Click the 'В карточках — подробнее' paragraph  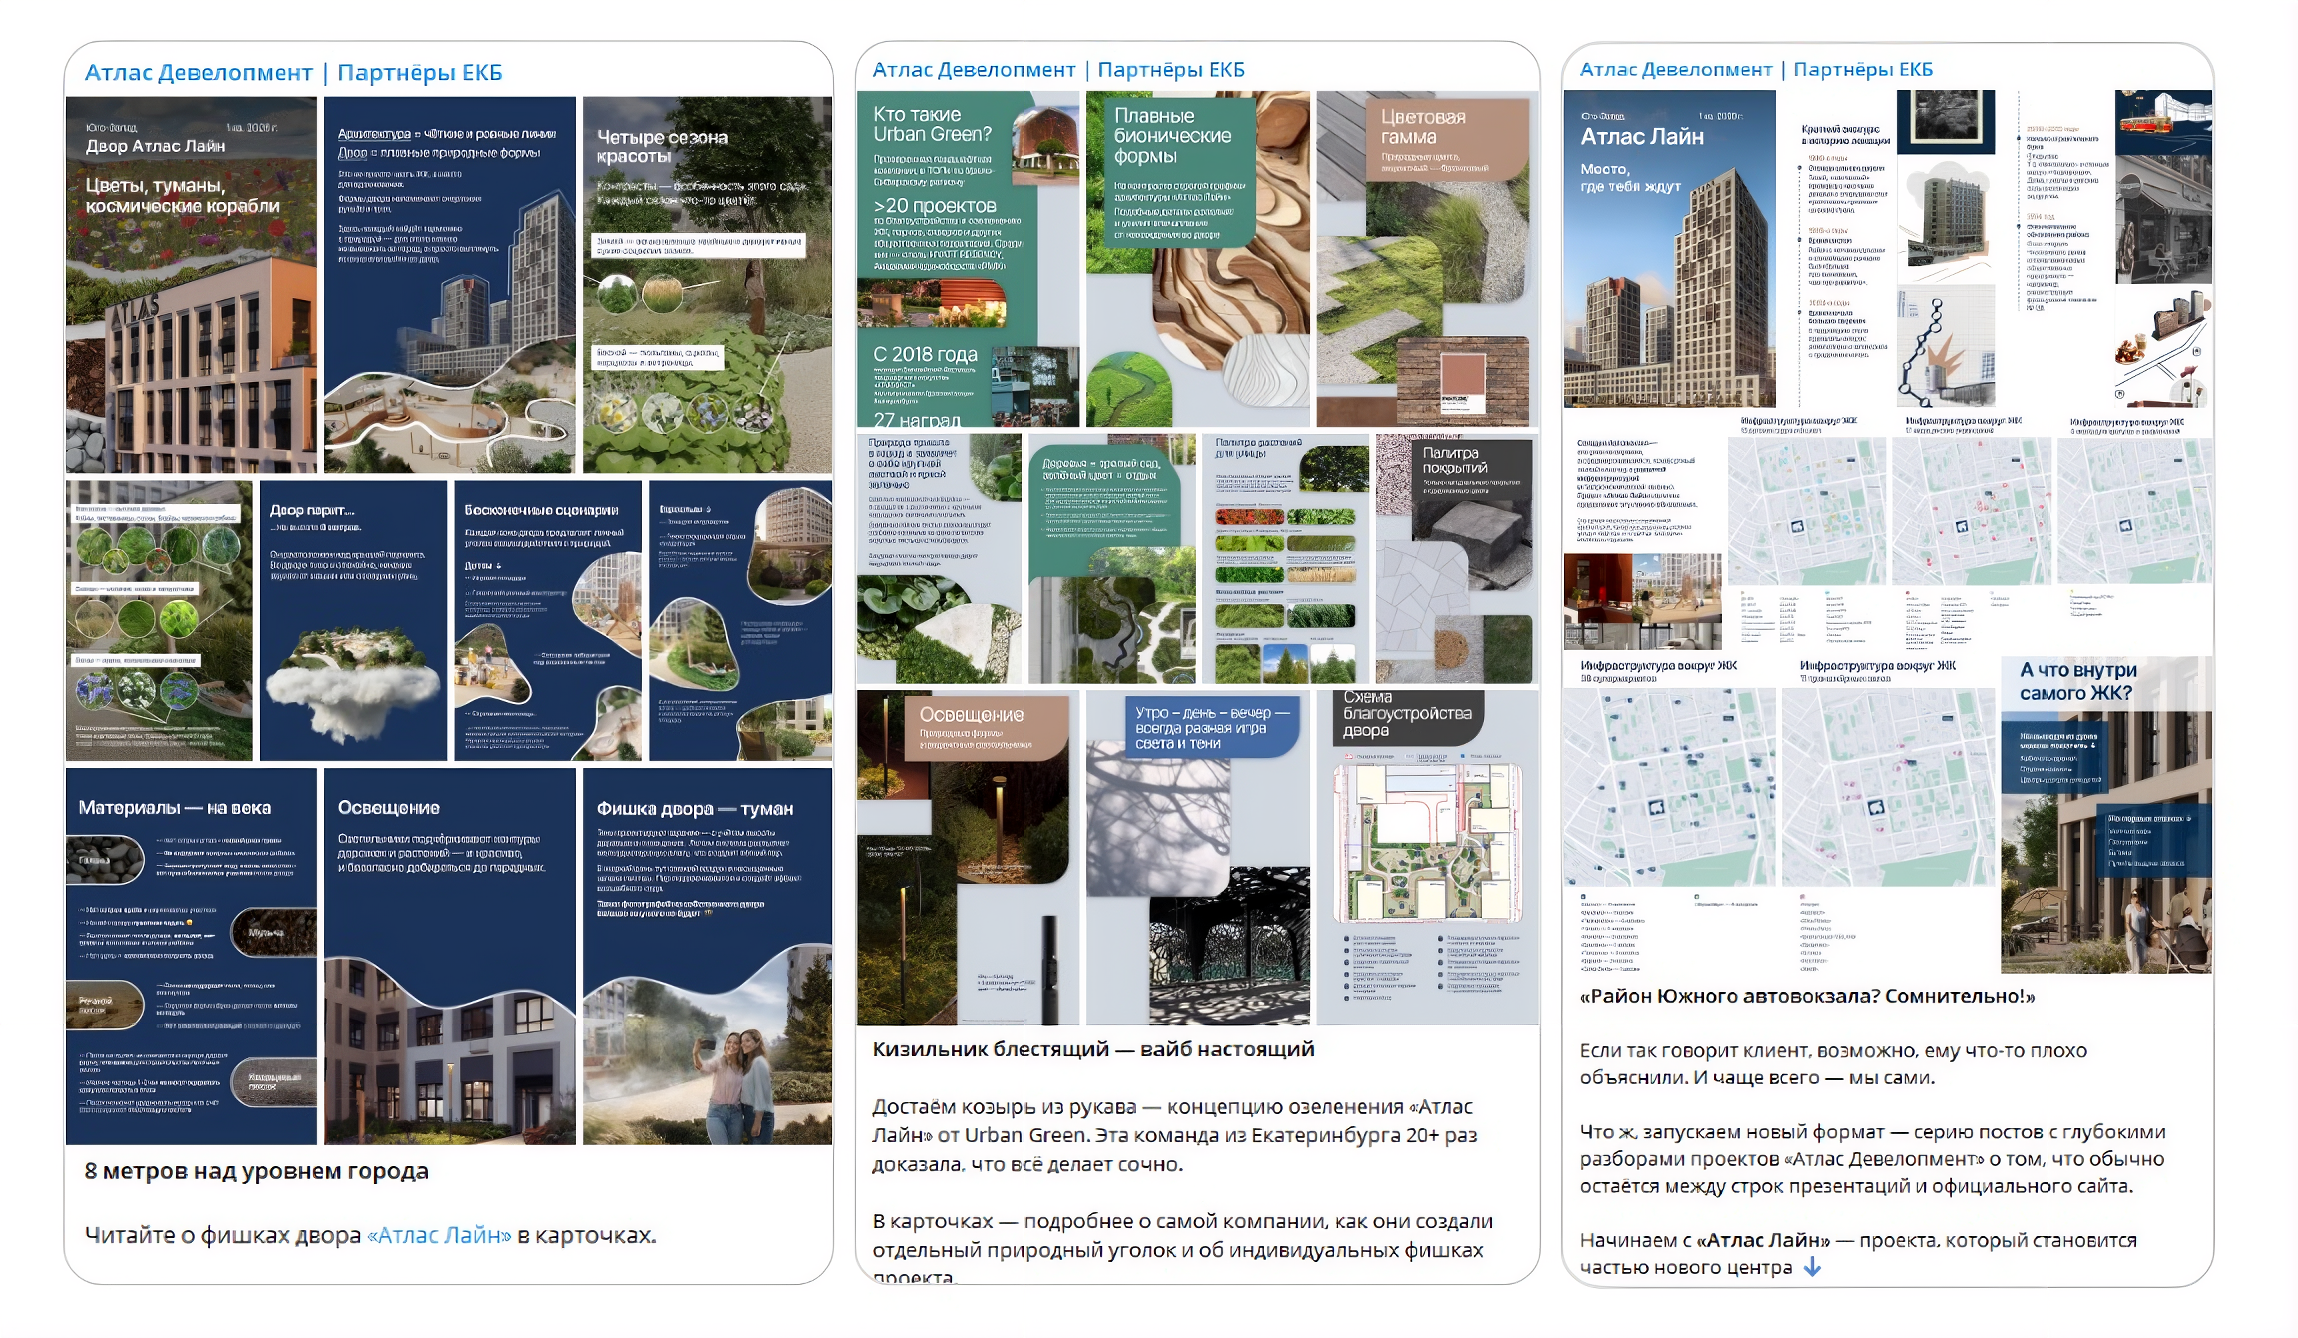click(1183, 1248)
